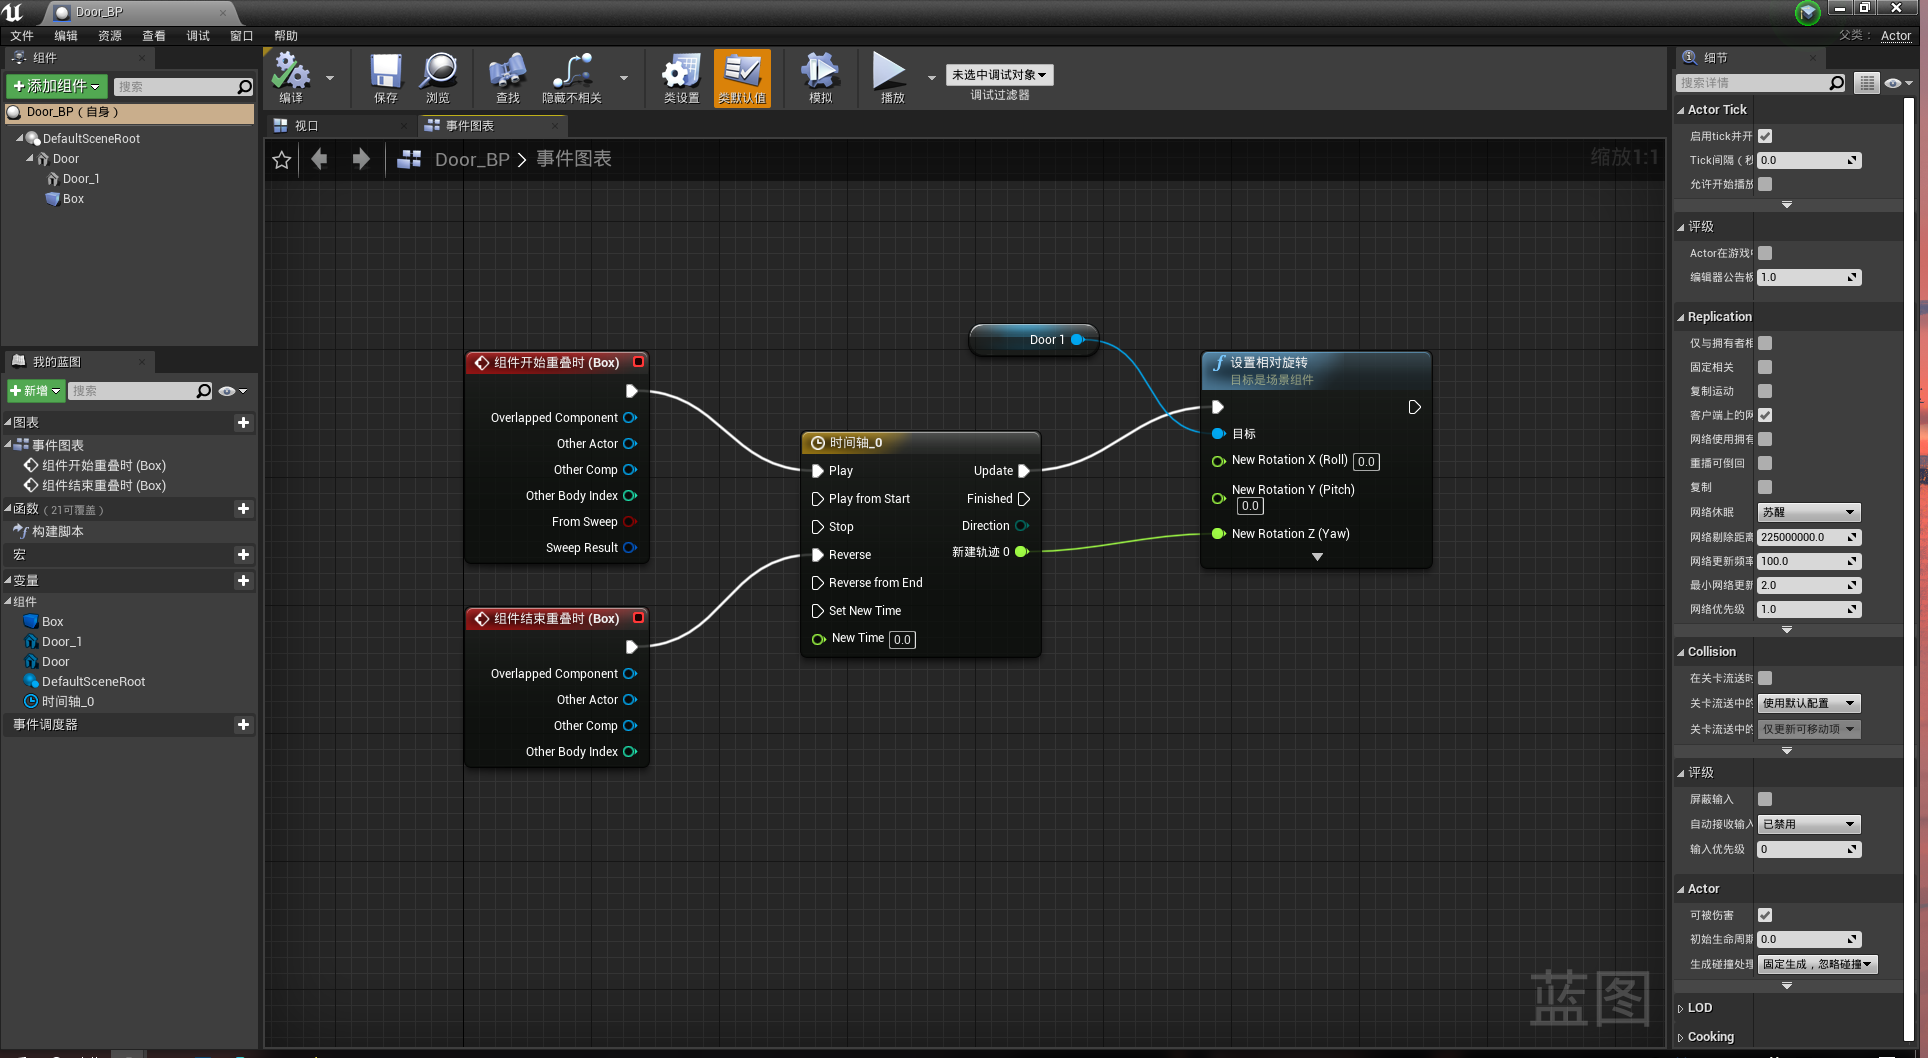Screen dimensions: 1928x1058
Task: Open the 编辑 menu
Action: click(66, 36)
